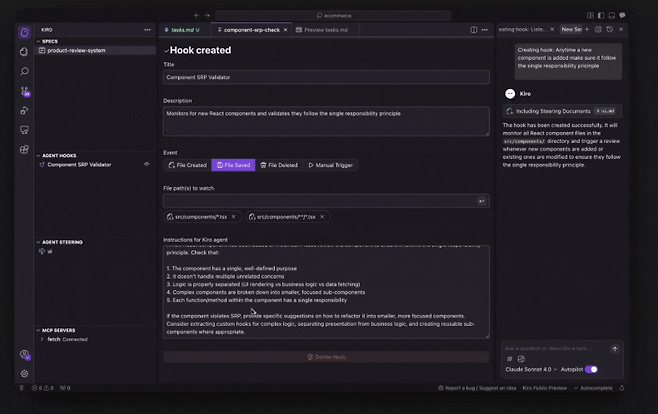Select the Manual Trigger event button
This screenshot has height=414, width=658.
point(331,165)
